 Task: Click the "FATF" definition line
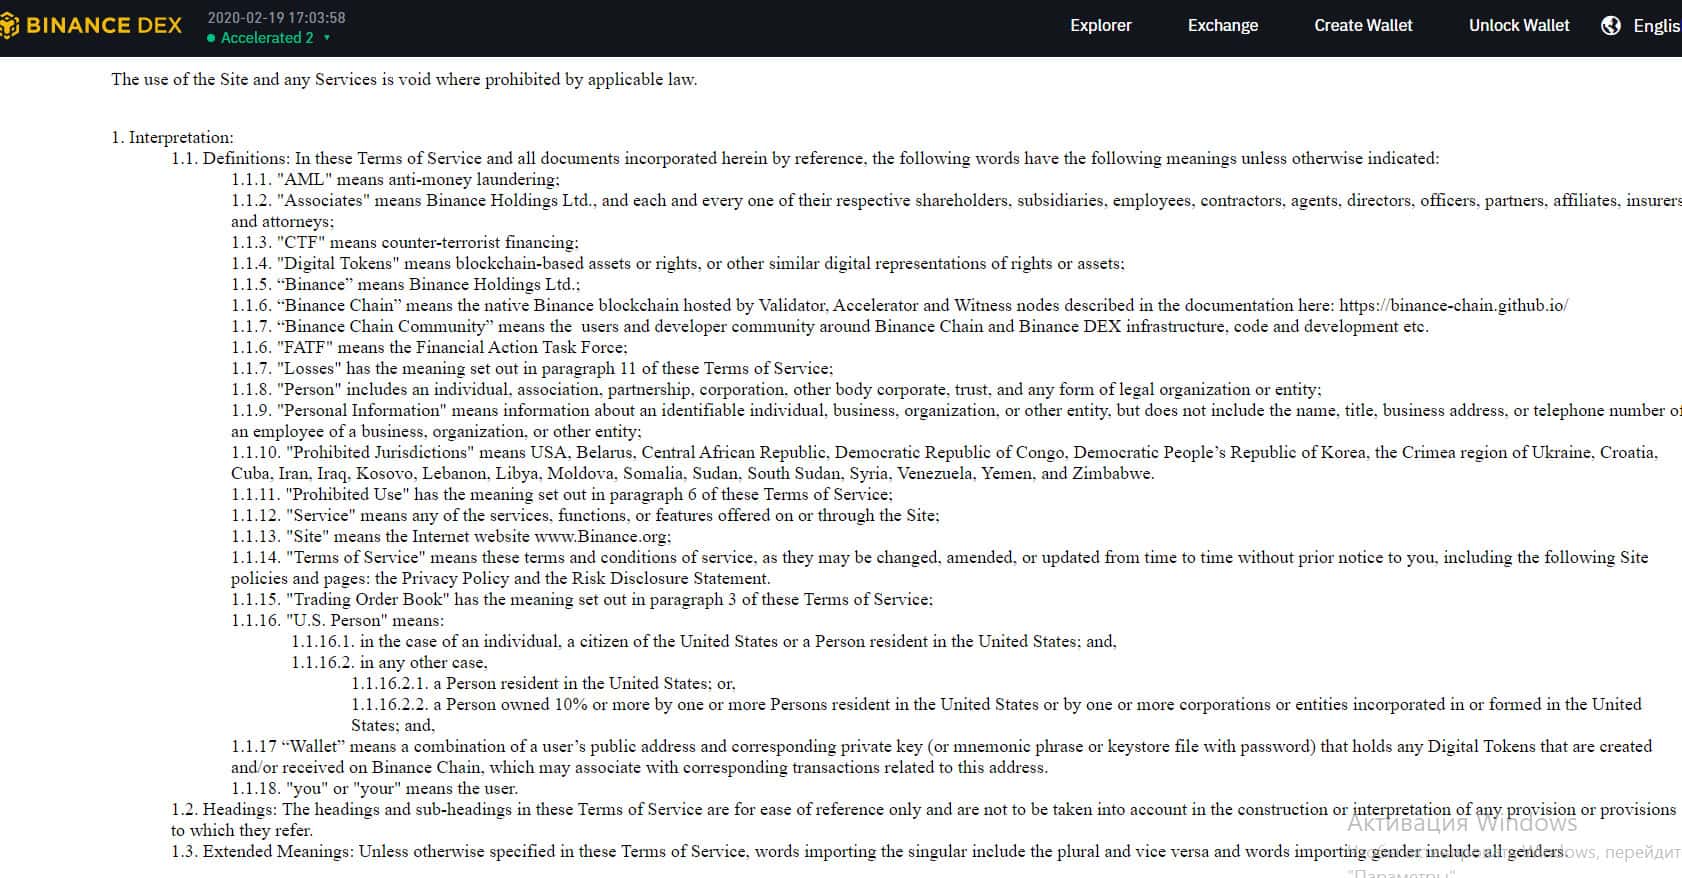coord(429,348)
